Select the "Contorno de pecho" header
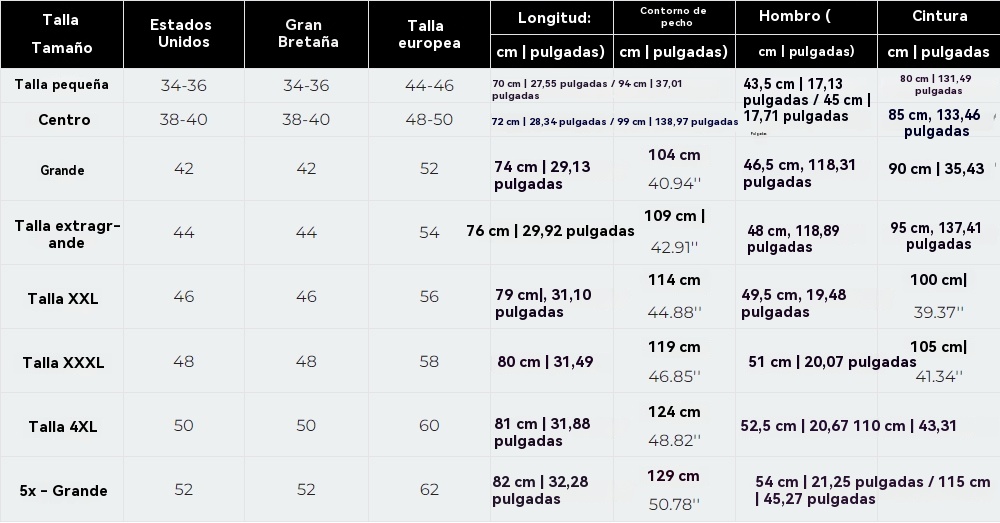This screenshot has height=523, width=1000. point(673,17)
